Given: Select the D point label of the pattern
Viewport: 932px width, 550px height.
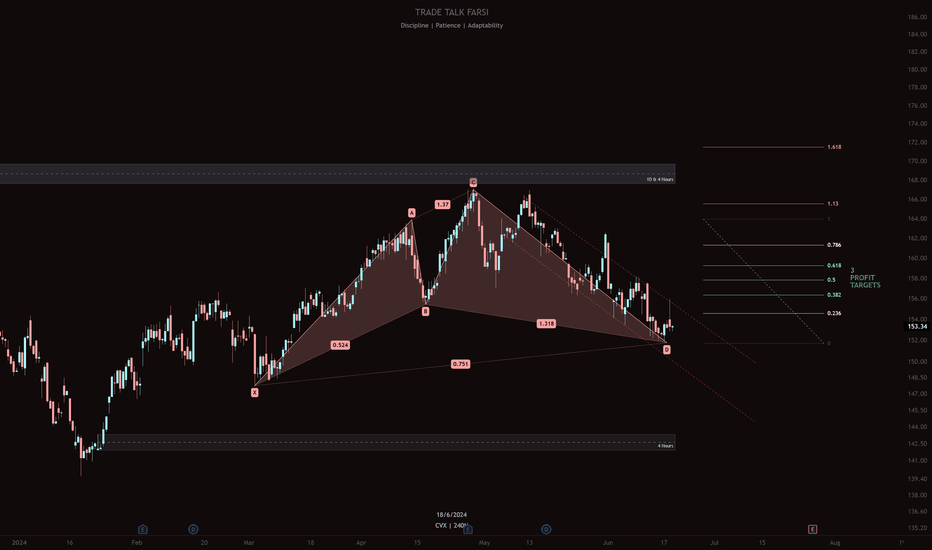Looking at the screenshot, I should [x=666, y=350].
